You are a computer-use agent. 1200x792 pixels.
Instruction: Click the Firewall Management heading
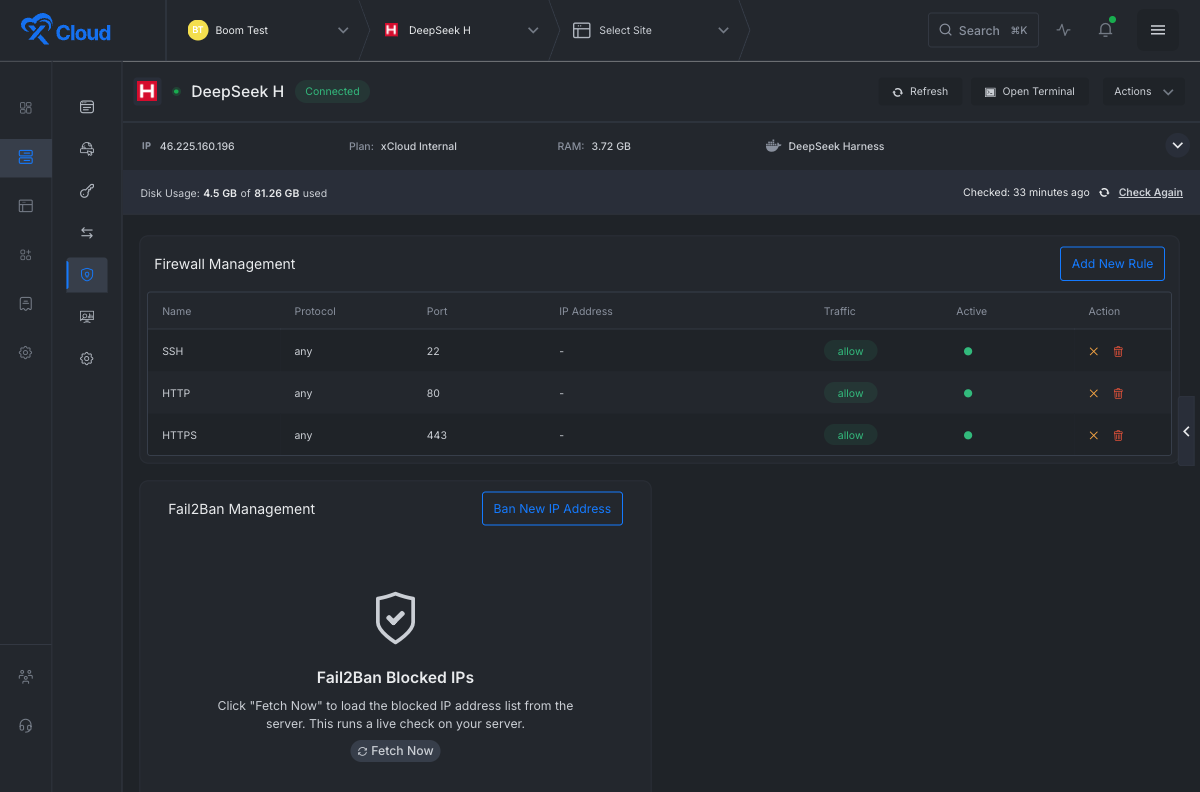(225, 264)
